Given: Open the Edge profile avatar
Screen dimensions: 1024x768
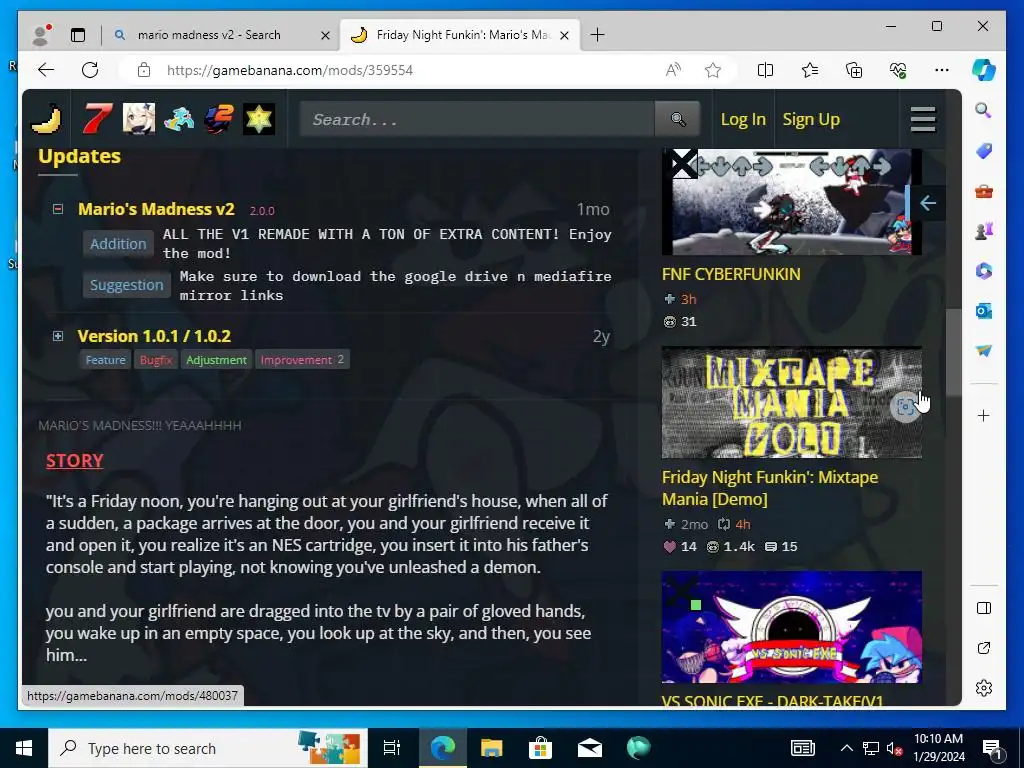Looking at the screenshot, I should (41, 35).
